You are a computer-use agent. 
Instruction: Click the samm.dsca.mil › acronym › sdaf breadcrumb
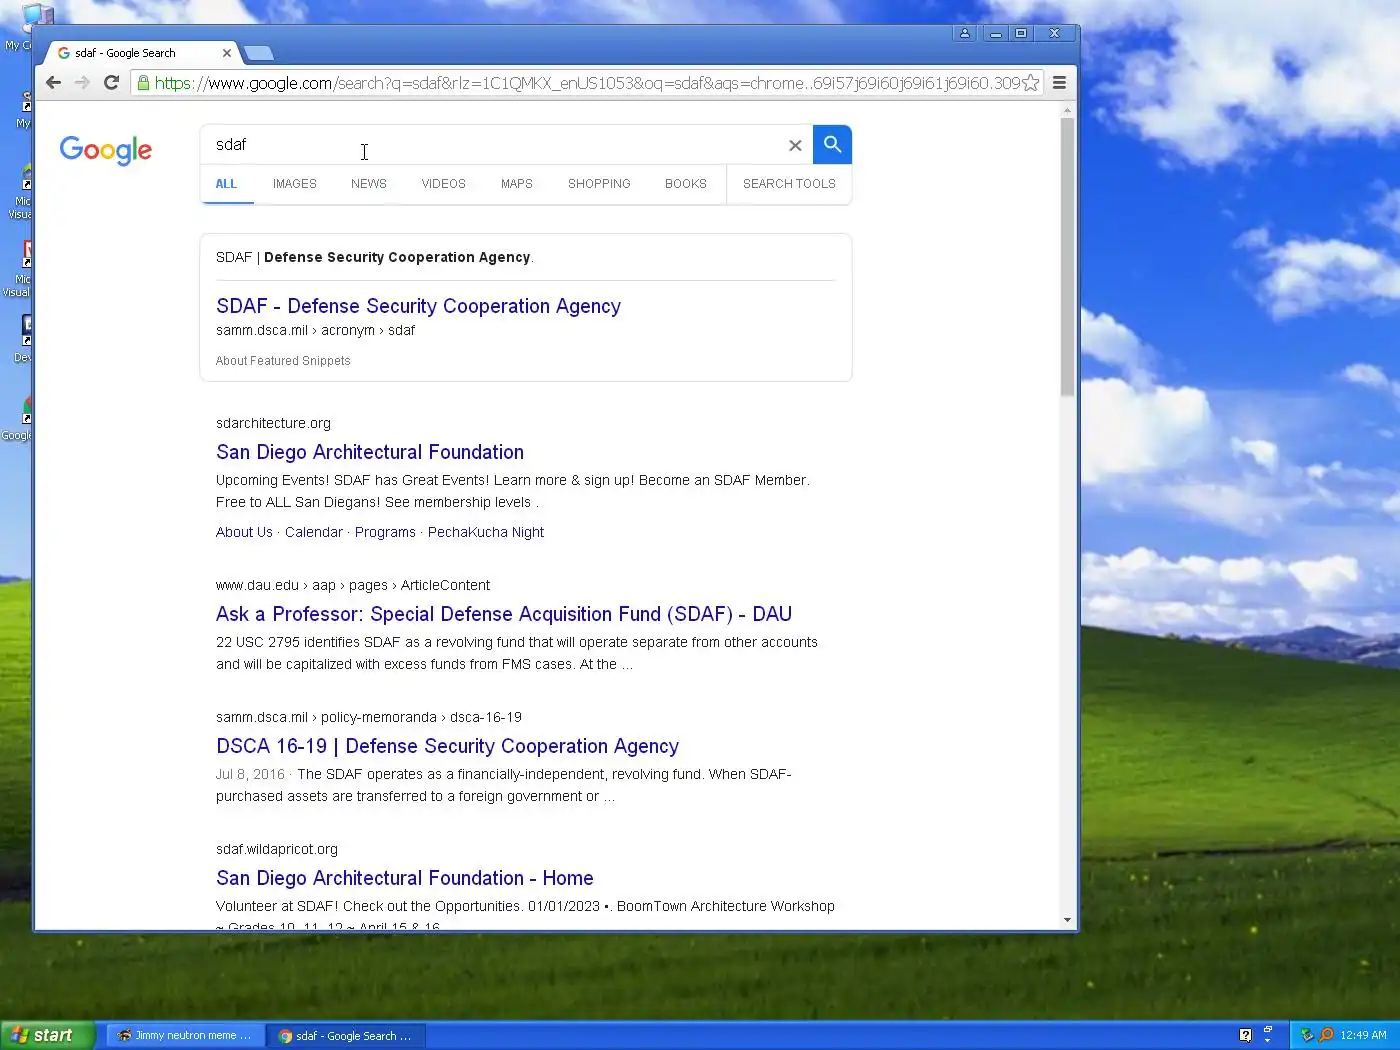click(315, 330)
